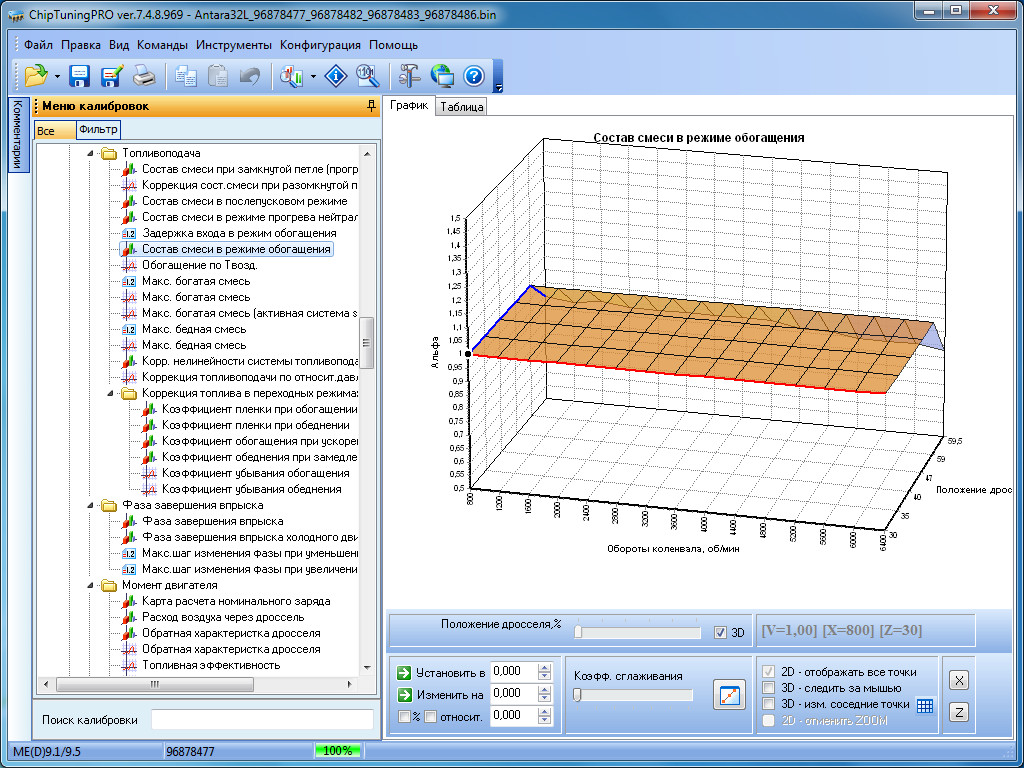This screenshot has width=1024, height=768.
Task: Click the binary search magnifier icon
Action: [368, 76]
